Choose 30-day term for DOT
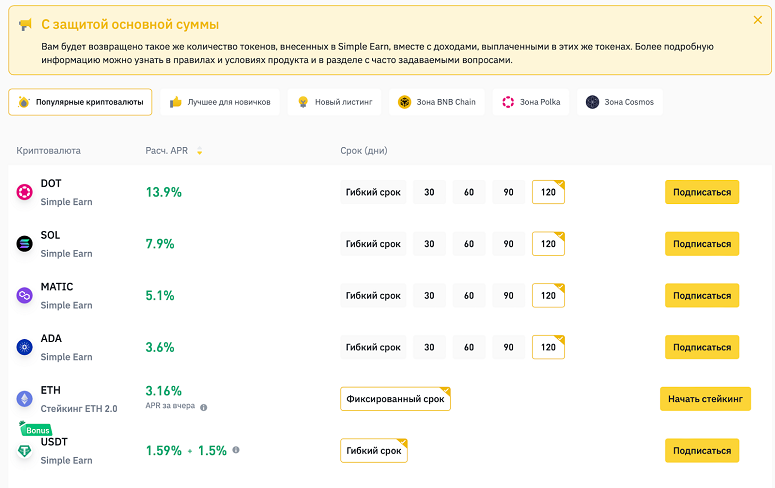 click(430, 192)
